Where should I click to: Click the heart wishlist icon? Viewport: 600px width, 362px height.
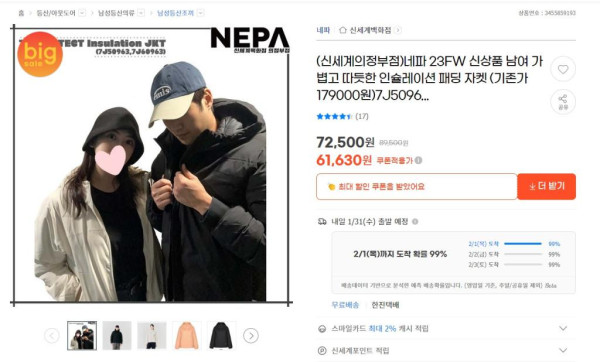pyautogui.click(x=562, y=69)
